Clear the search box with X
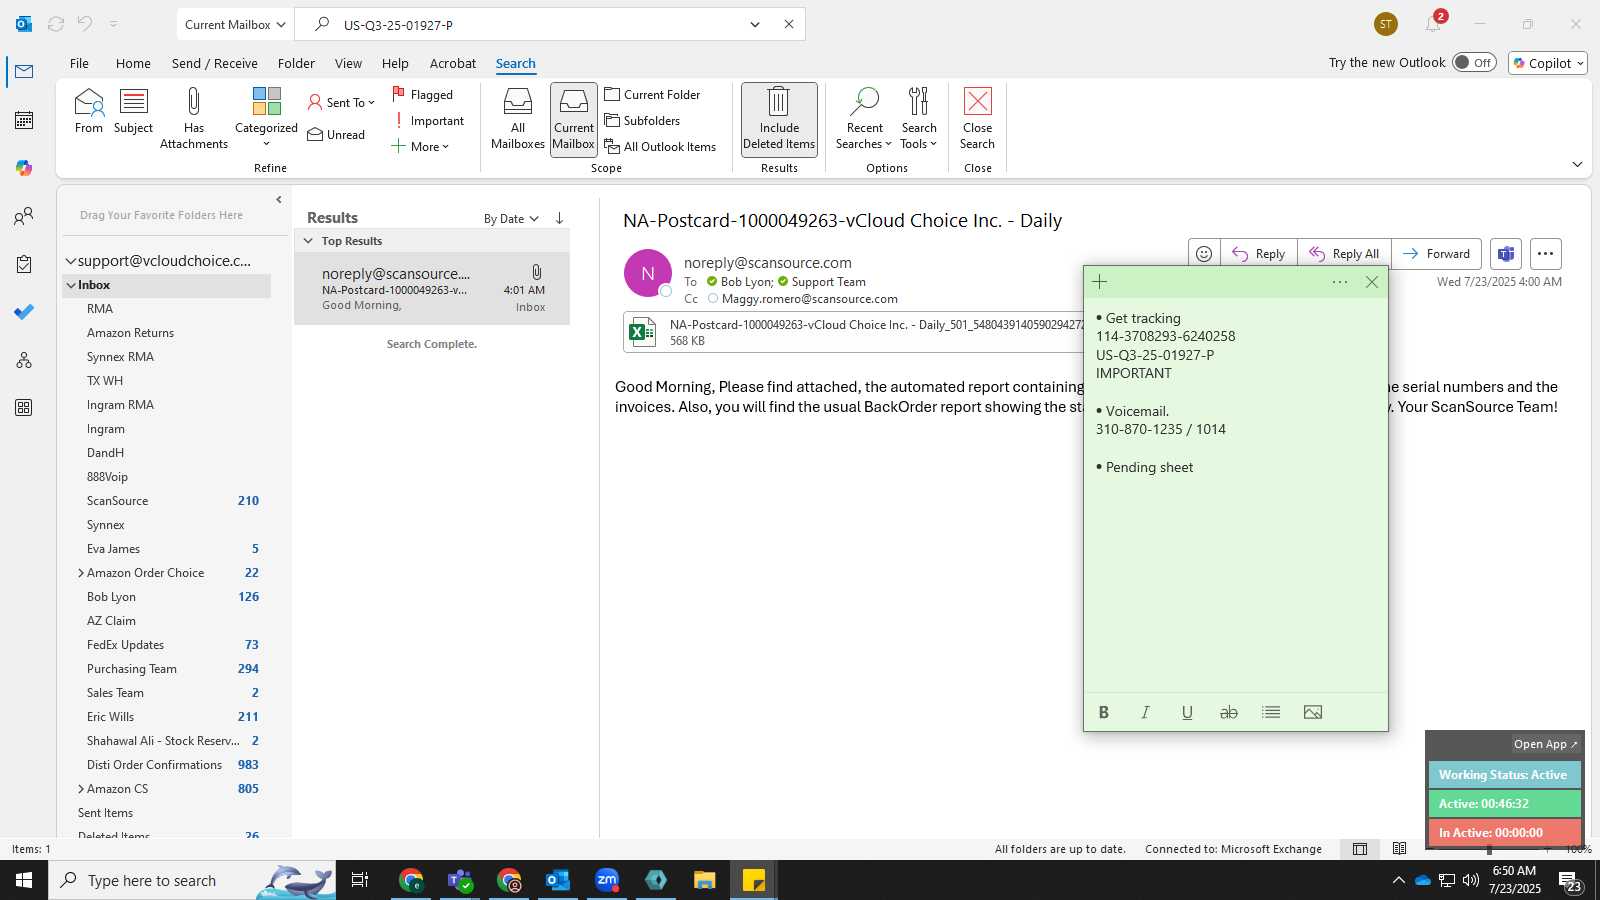Screen dimensions: 1600x900 (789, 24)
